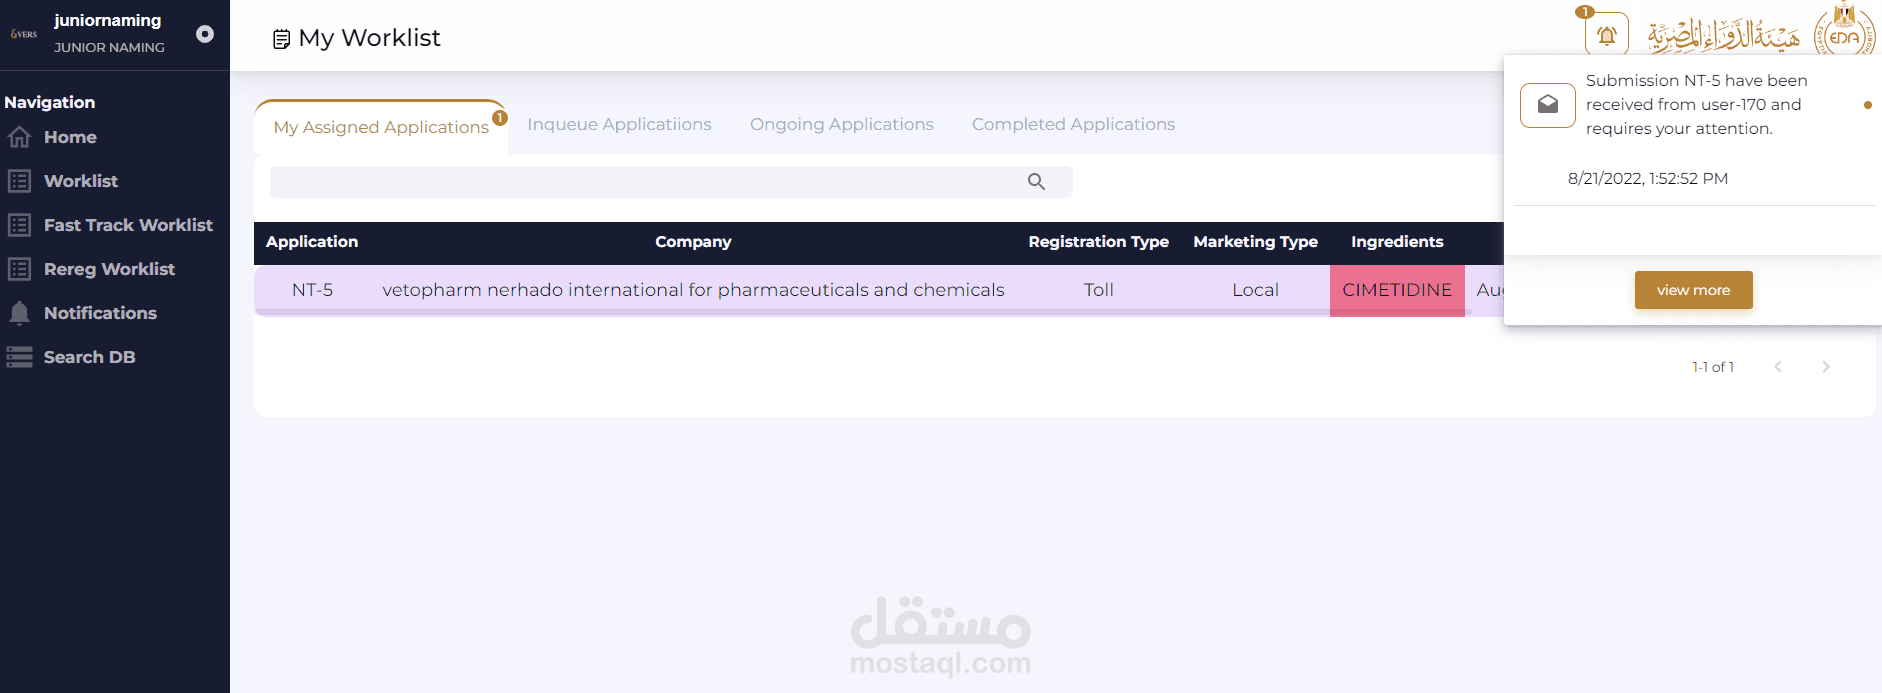The image size is (1882, 693).
Task: Click the Ingredients column header
Action: (1397, 242)
